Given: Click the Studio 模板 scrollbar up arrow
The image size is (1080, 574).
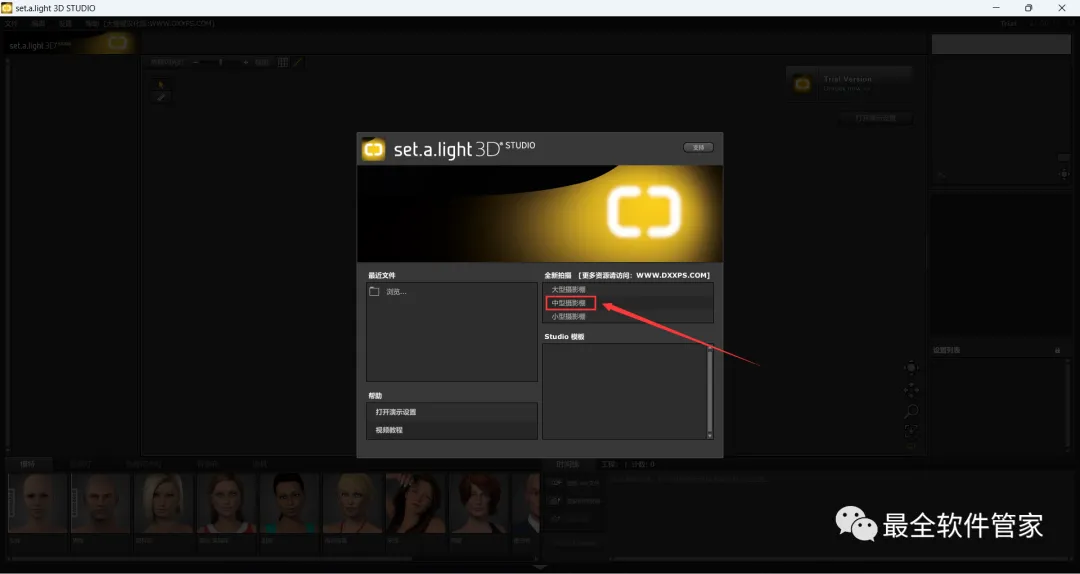Looking at the screenshot, I should (709, 348).
